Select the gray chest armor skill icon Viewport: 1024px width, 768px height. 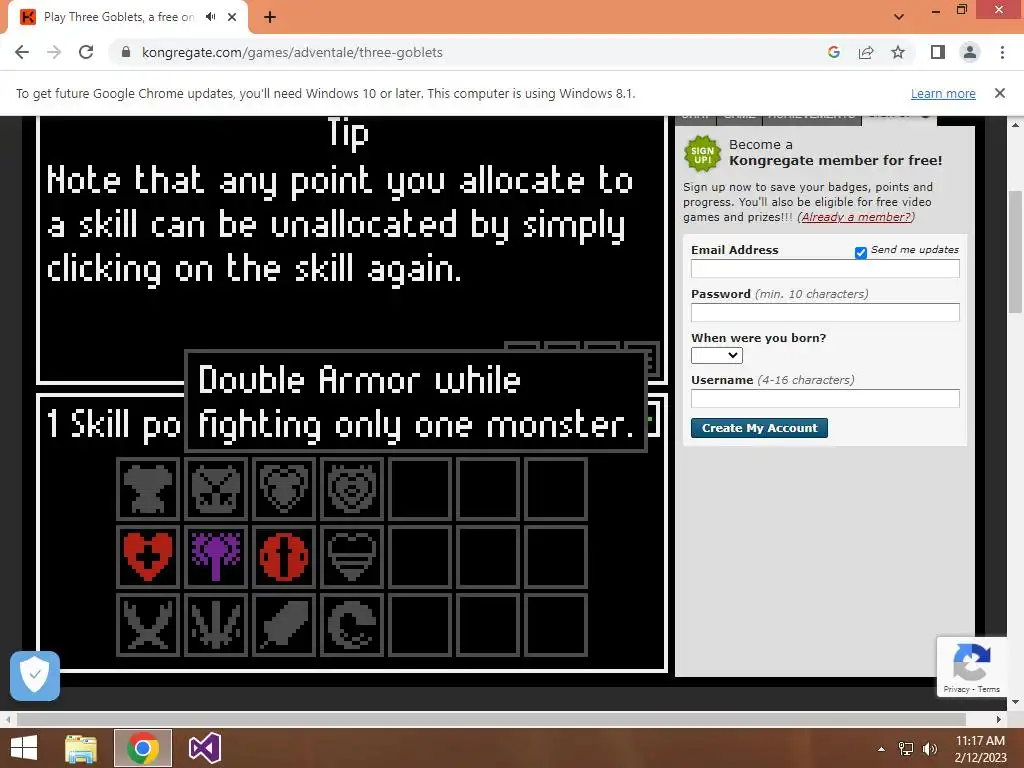148,488
